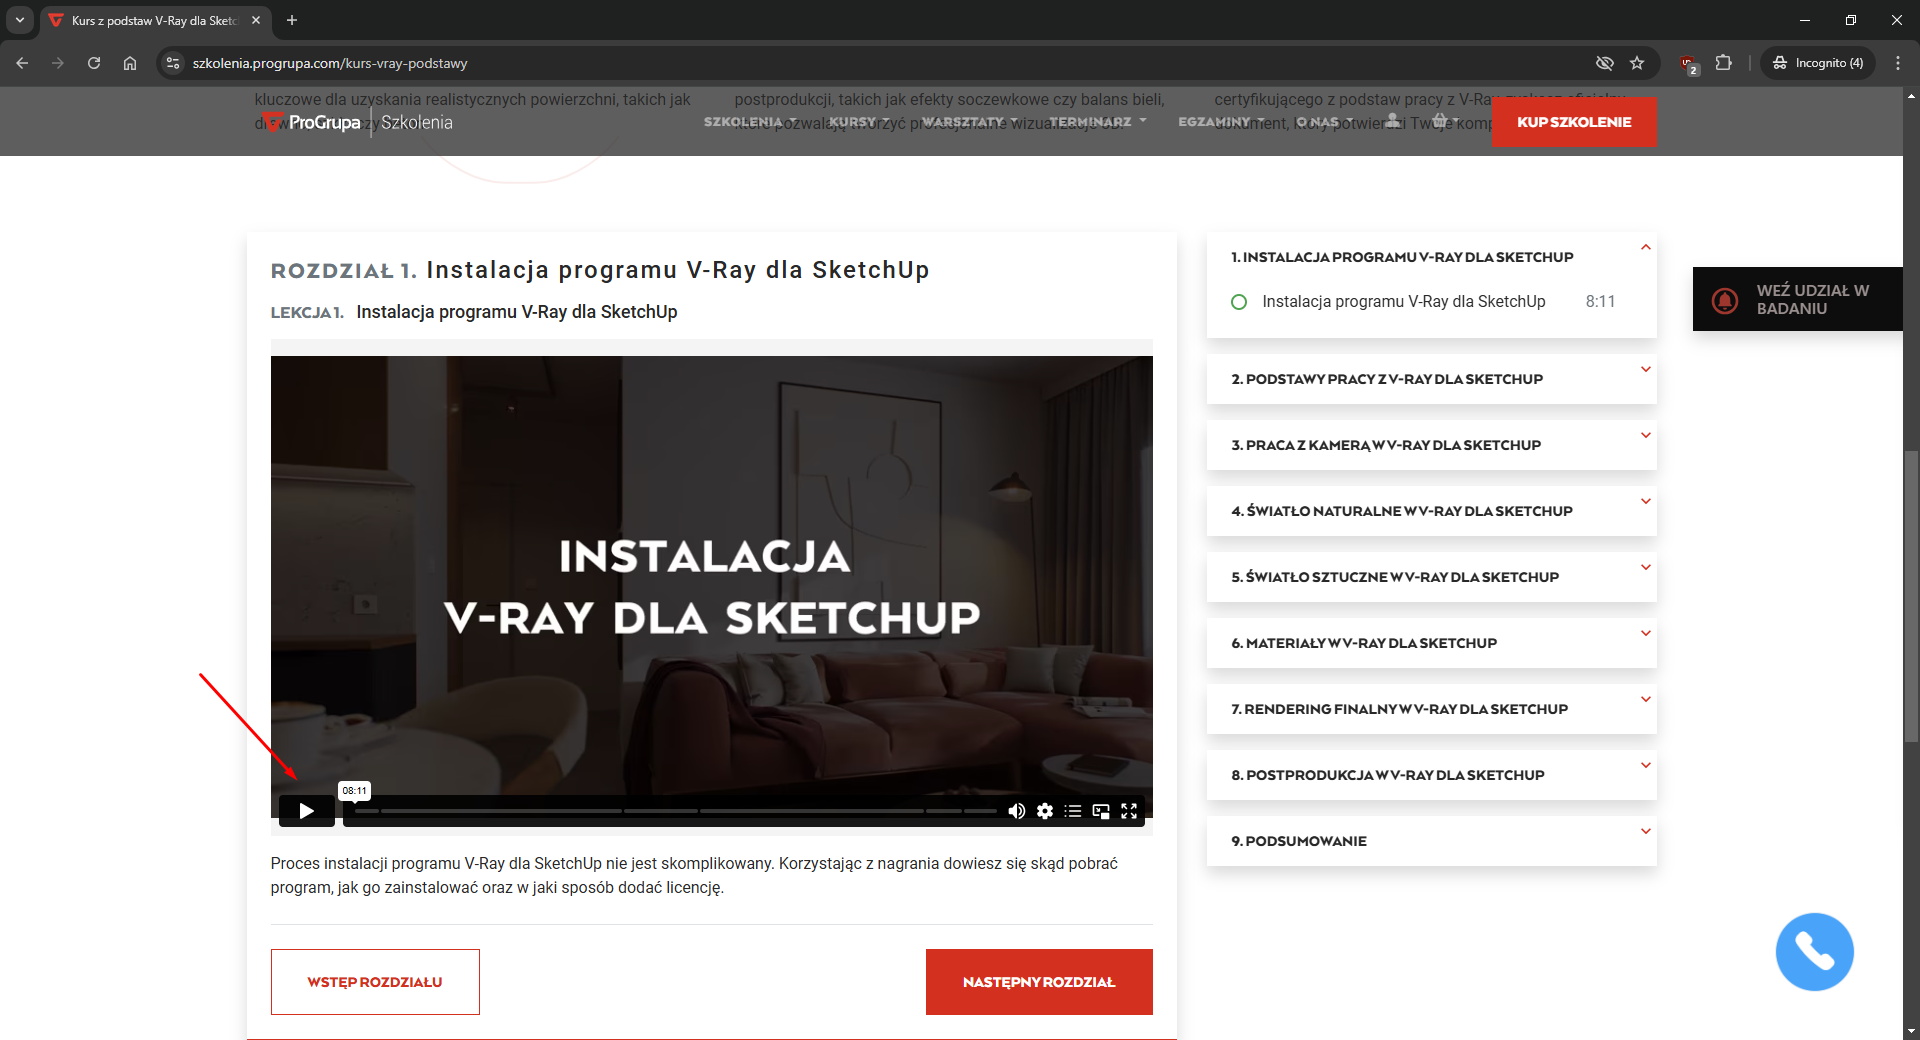The height and width of the screenshot is (1040, 1920).
Task: Open a new browser tab
Action: (x=292, y=20)
